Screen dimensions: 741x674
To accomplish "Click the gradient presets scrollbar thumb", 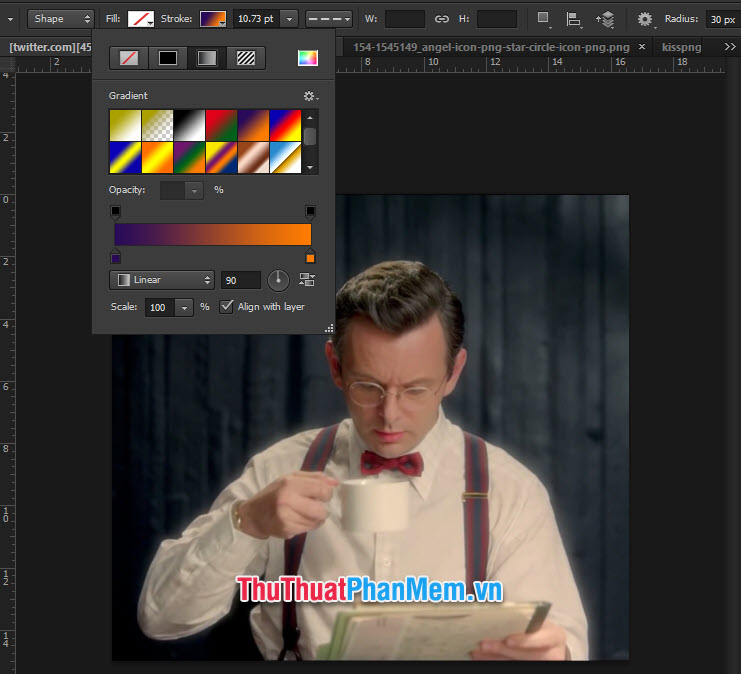I will (x=310, y=137).
